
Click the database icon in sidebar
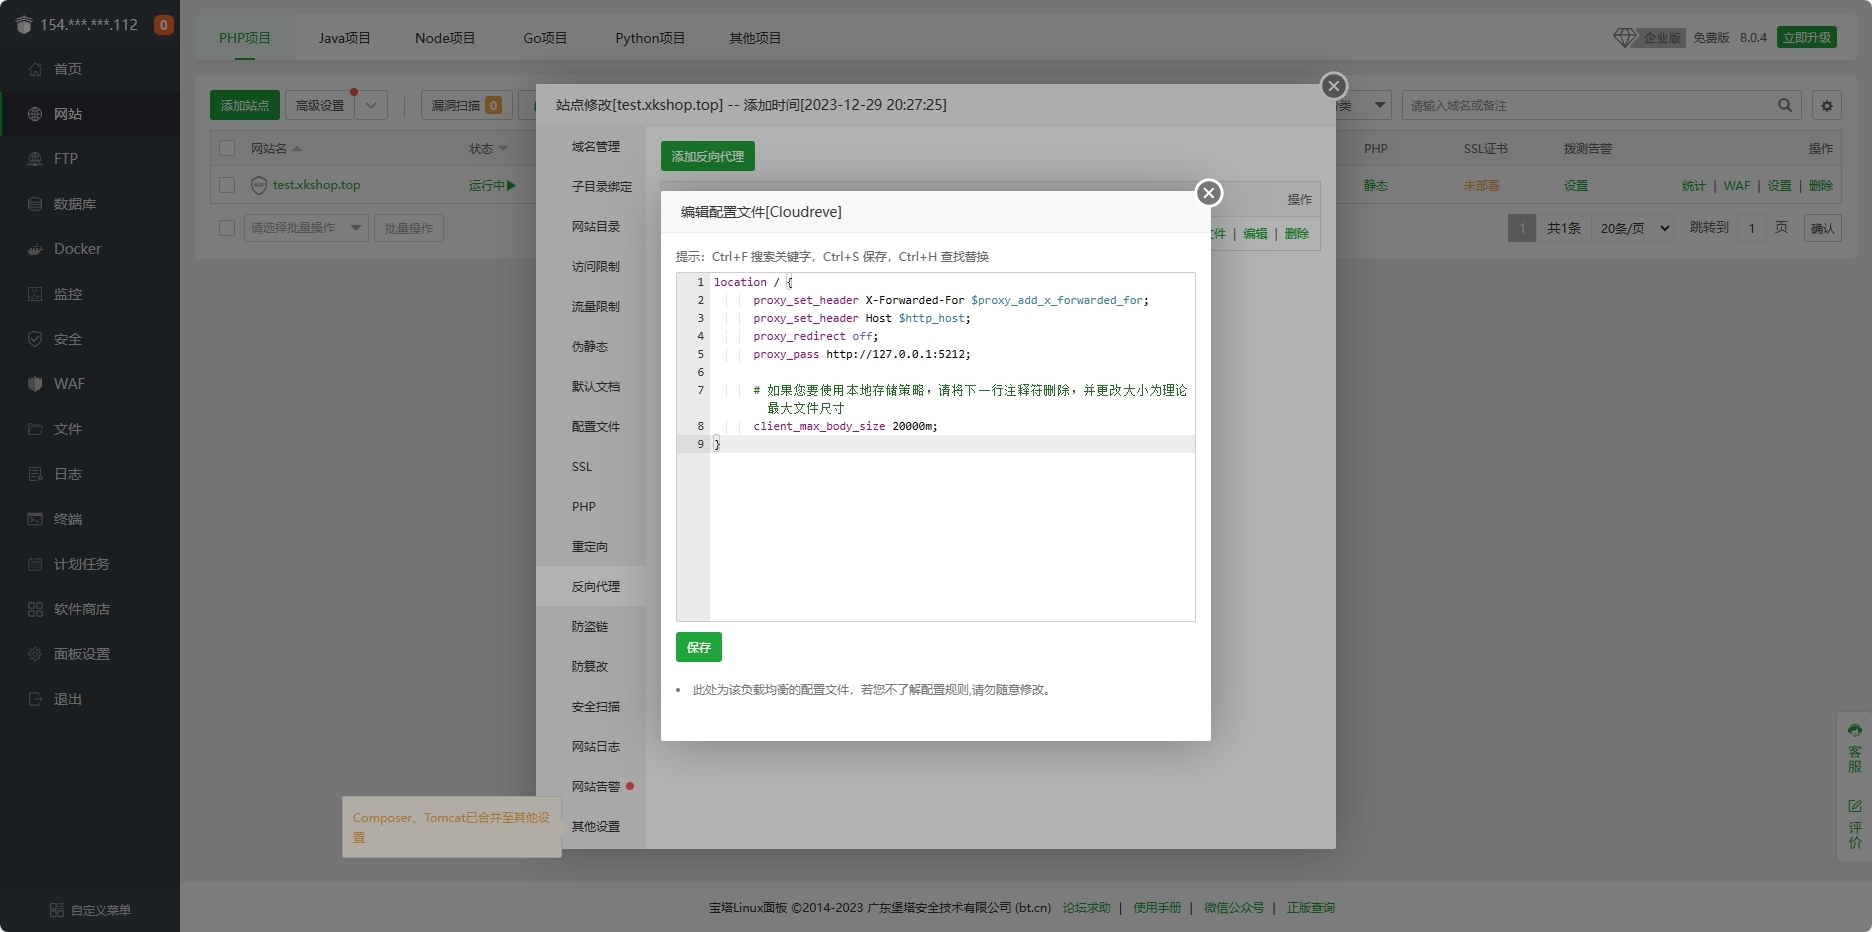click(35, 204)
